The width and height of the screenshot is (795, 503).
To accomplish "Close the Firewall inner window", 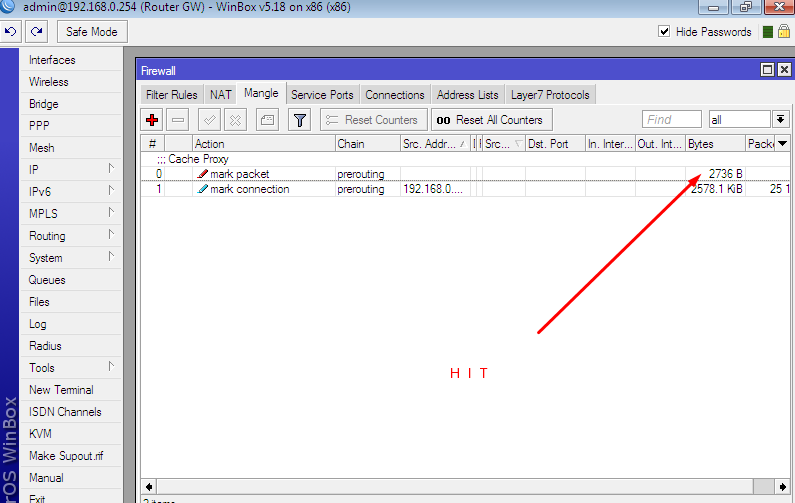I will click(x=784, y=70).
